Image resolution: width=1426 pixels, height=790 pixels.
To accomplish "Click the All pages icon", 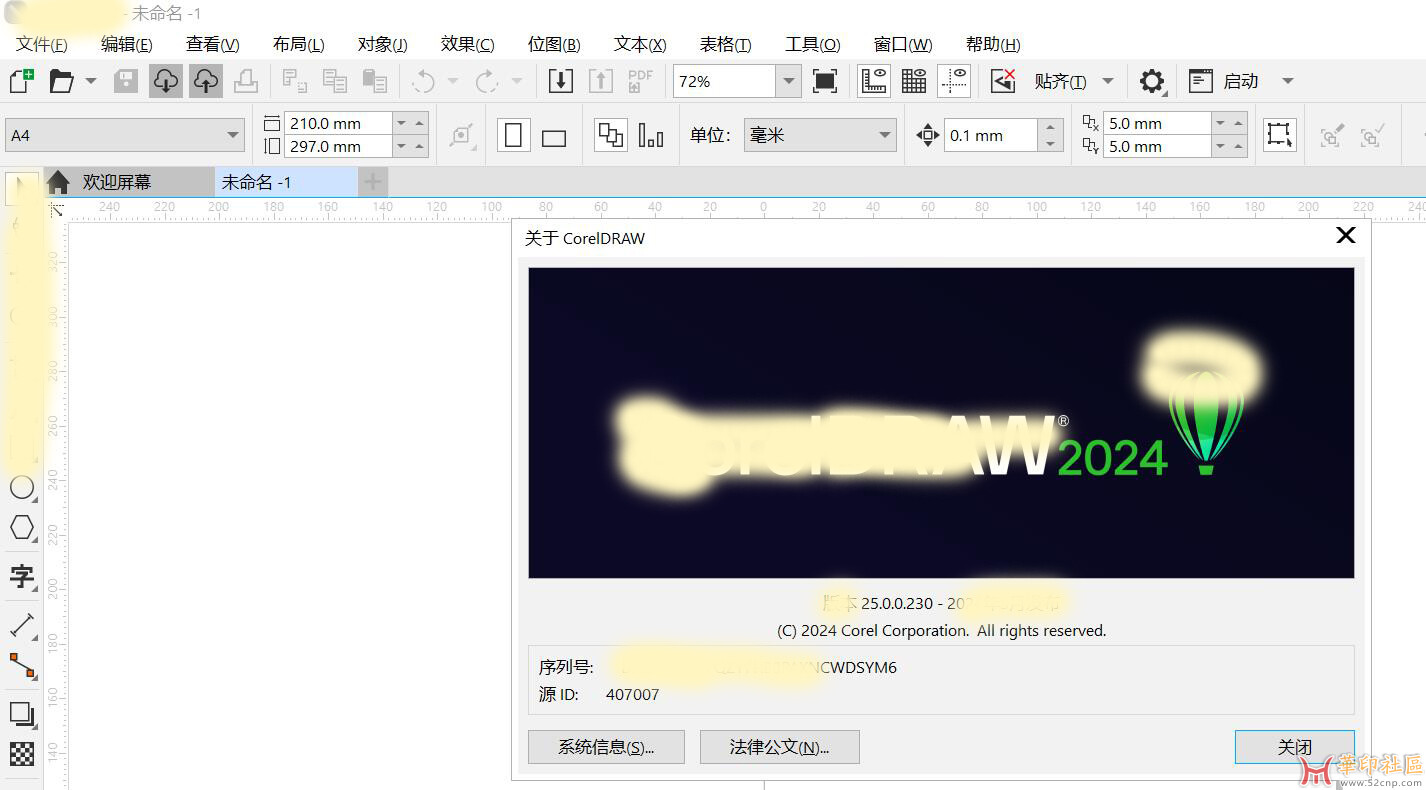I will click(x=611, y=135).
